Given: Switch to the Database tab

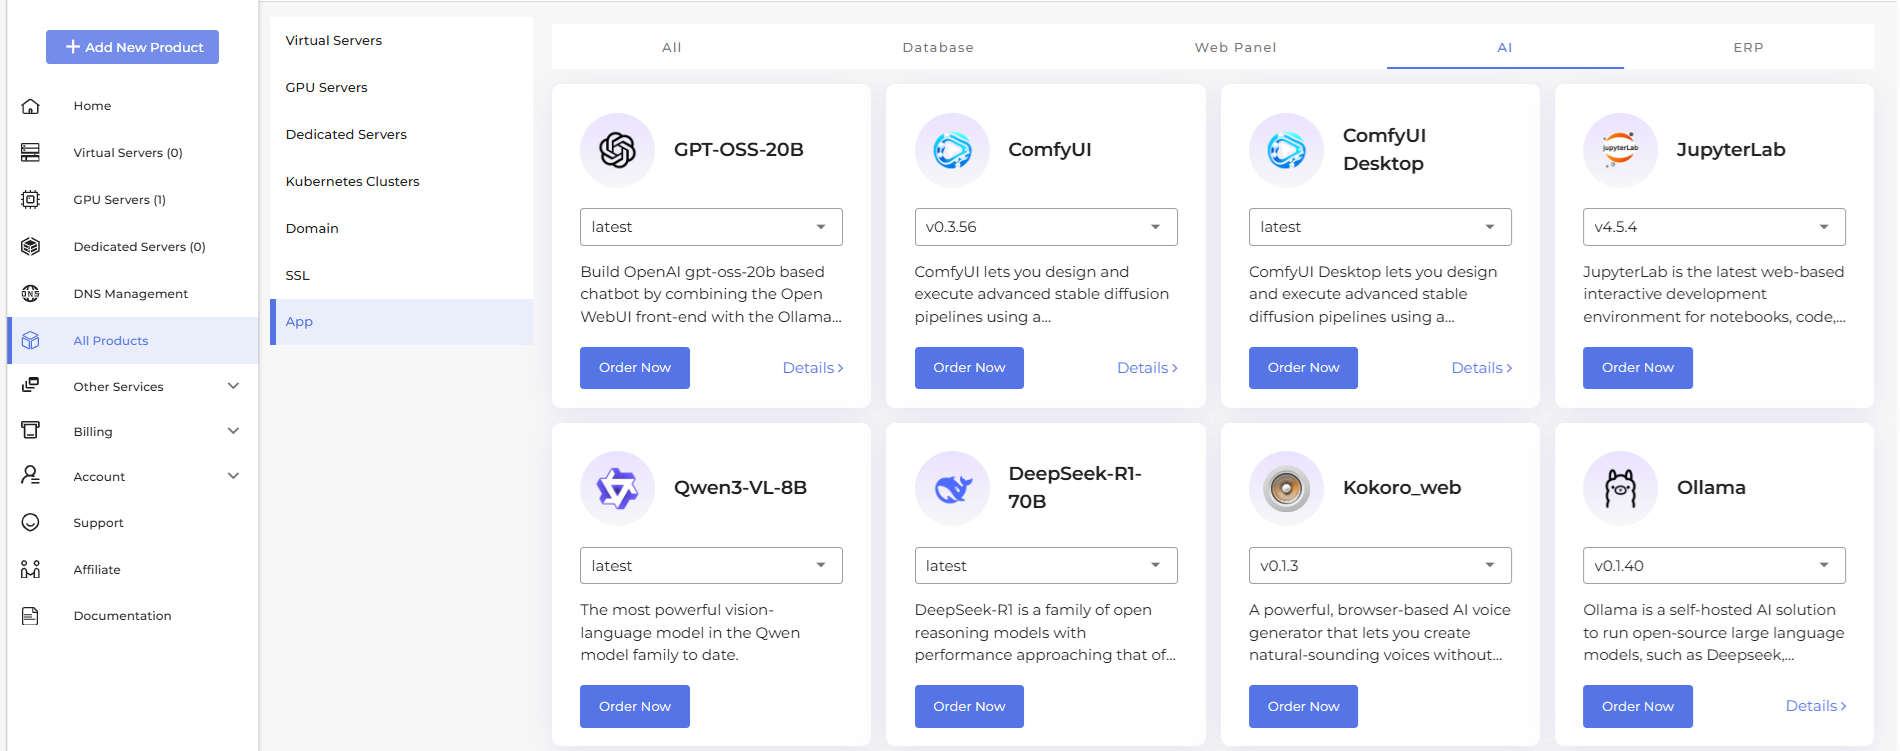Looking at the screenshot, I should click(938, 47).
